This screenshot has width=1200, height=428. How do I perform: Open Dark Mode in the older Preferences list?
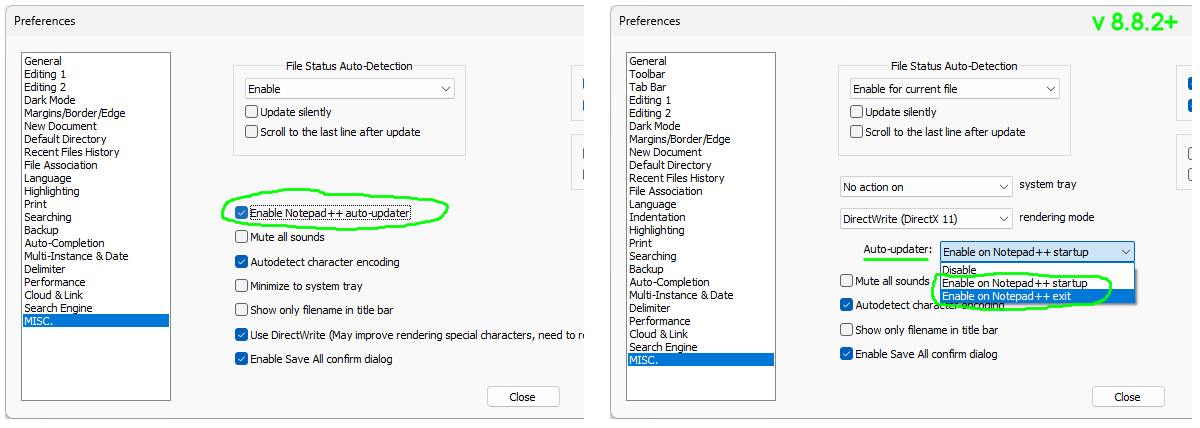point(50,100)
